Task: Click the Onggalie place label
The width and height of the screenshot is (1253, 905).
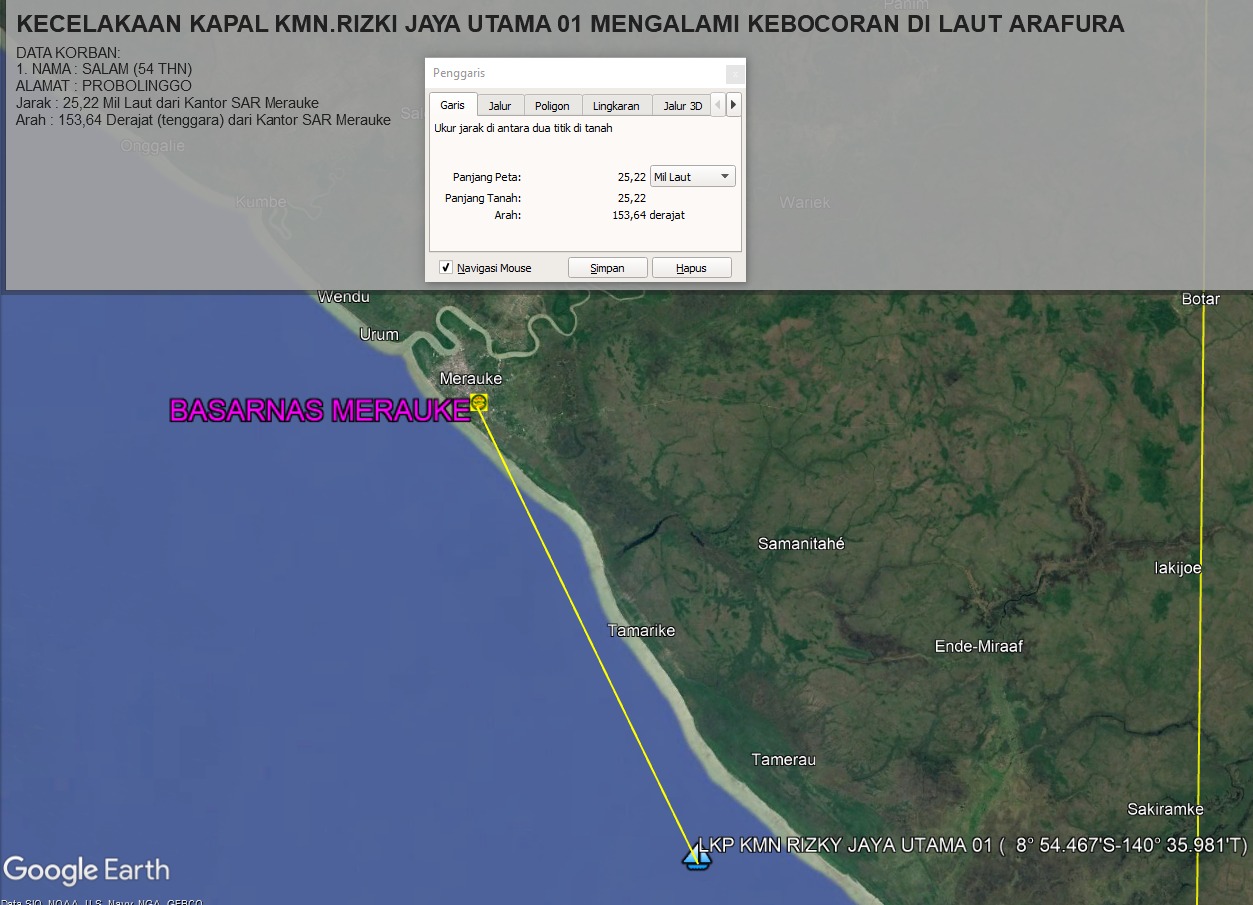Action: click(x=153, y=146)
